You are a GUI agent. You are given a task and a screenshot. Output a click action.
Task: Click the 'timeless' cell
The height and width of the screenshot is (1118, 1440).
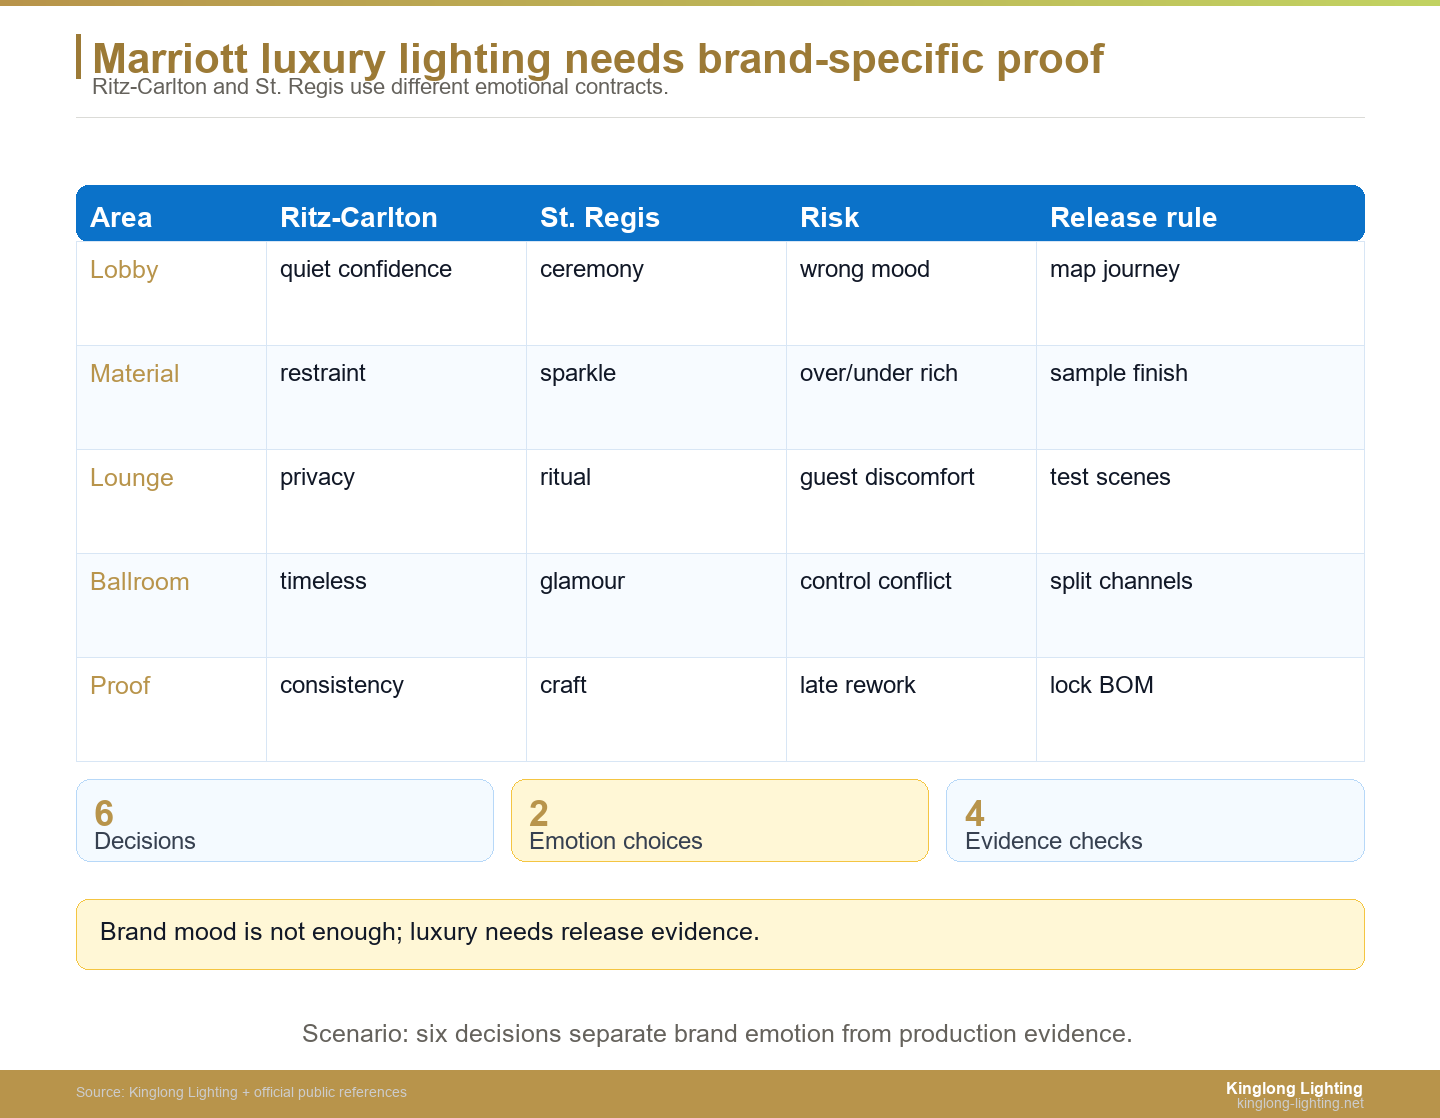click(396, 605)
